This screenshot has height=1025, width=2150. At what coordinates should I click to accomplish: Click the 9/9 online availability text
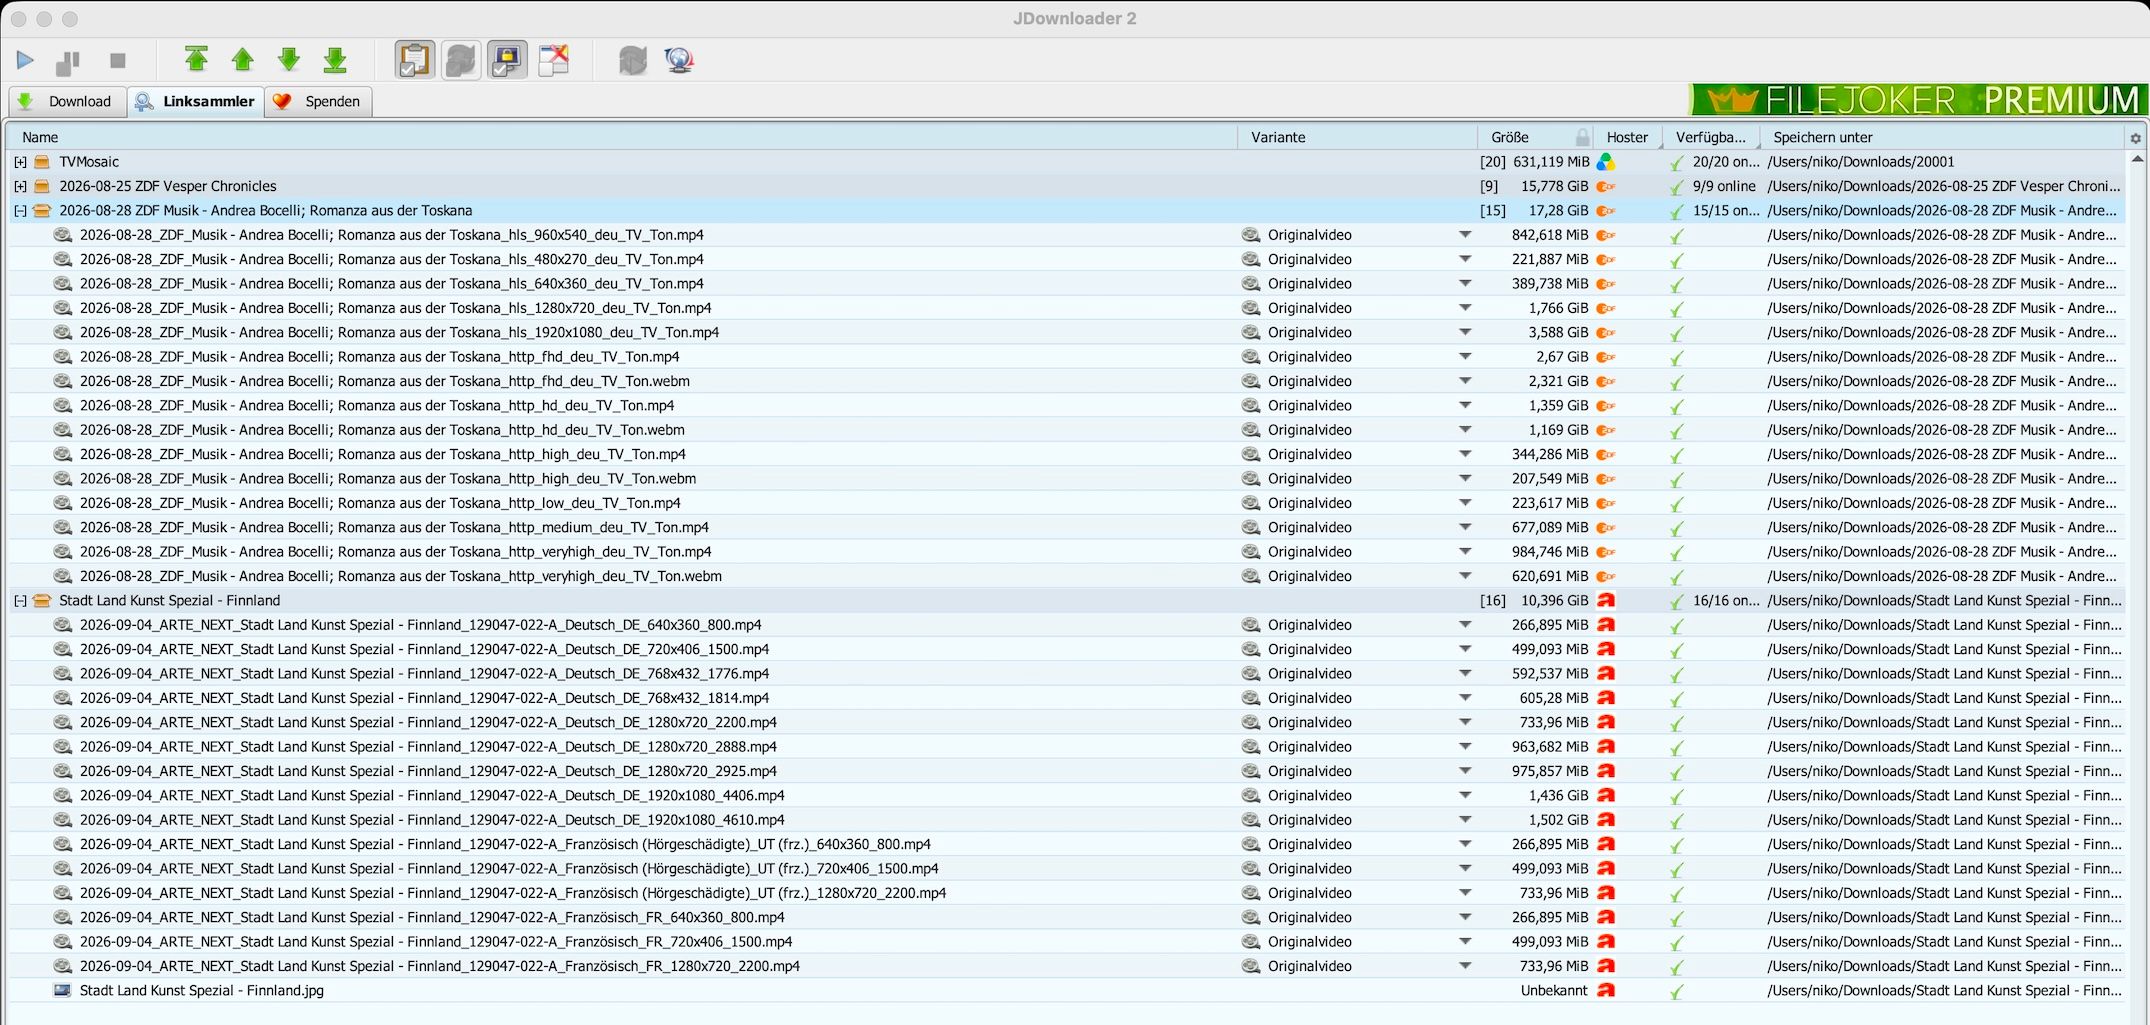(1724, 186)
